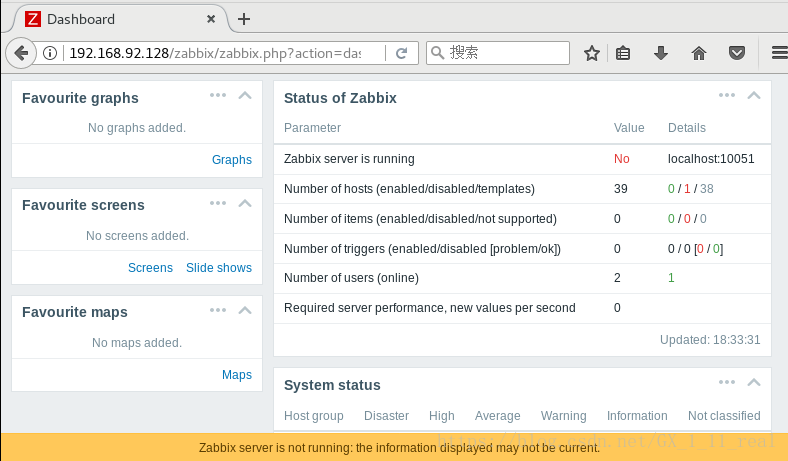Click the 'High' column header
The image size is (788, 461).
tap(442, 416)
